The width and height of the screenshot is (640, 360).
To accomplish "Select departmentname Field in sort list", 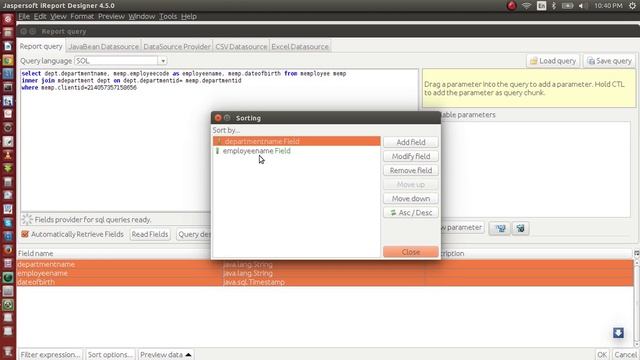I will click(x=297, y=141).
